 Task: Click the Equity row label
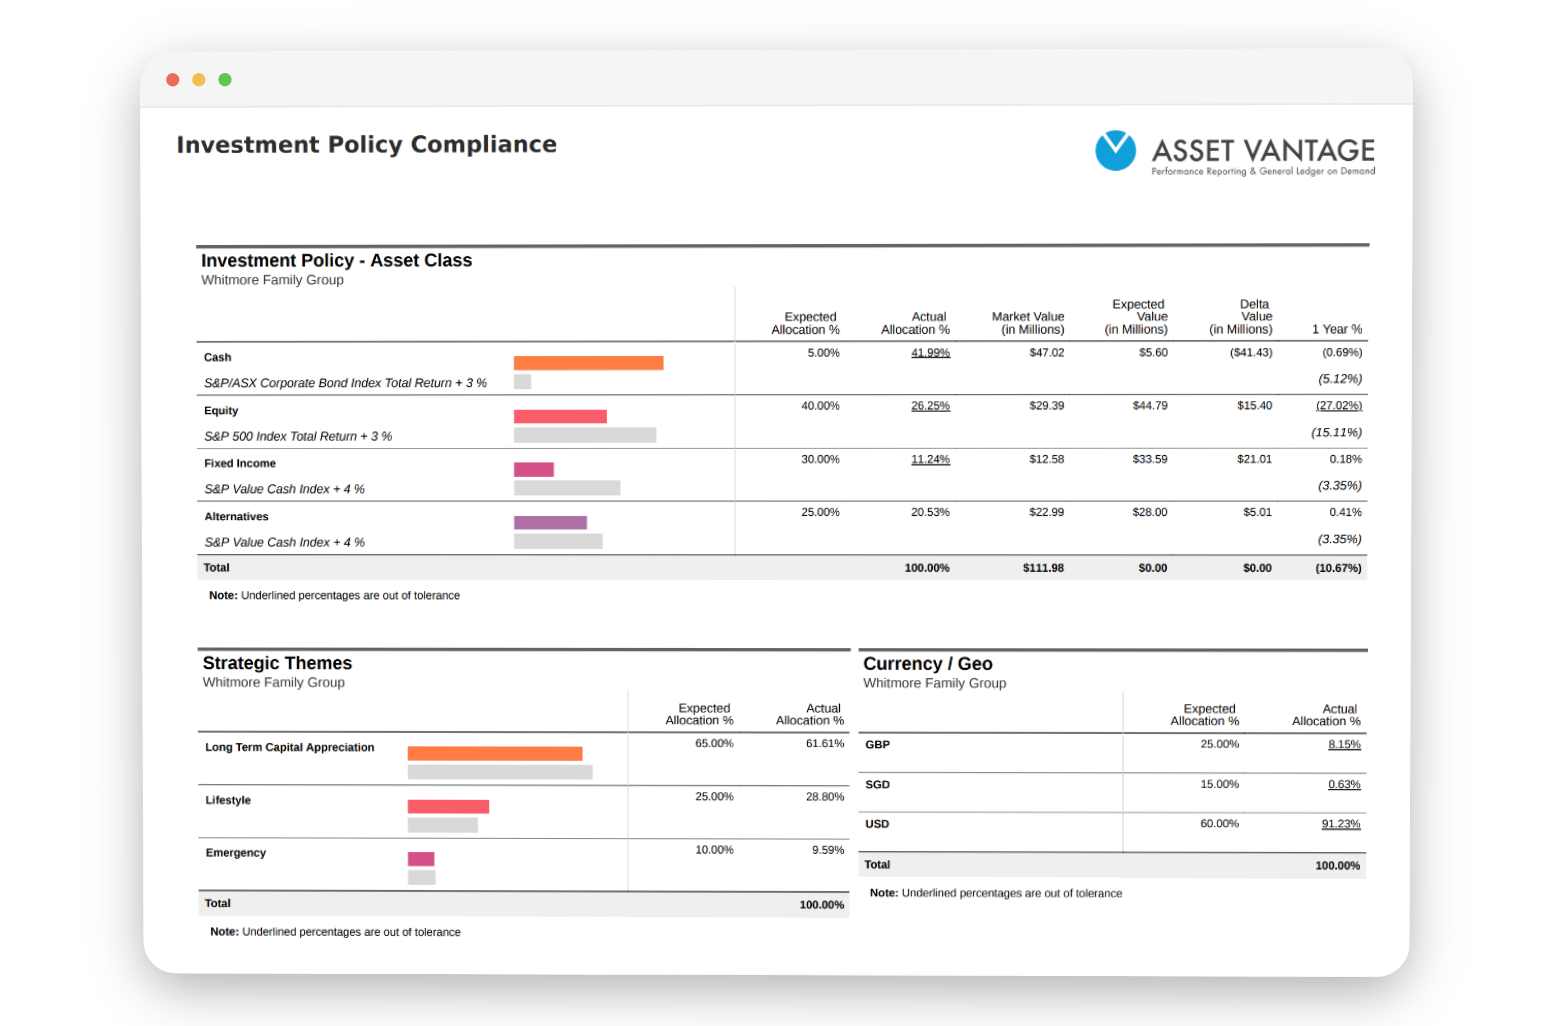click(x=221, y=410)
